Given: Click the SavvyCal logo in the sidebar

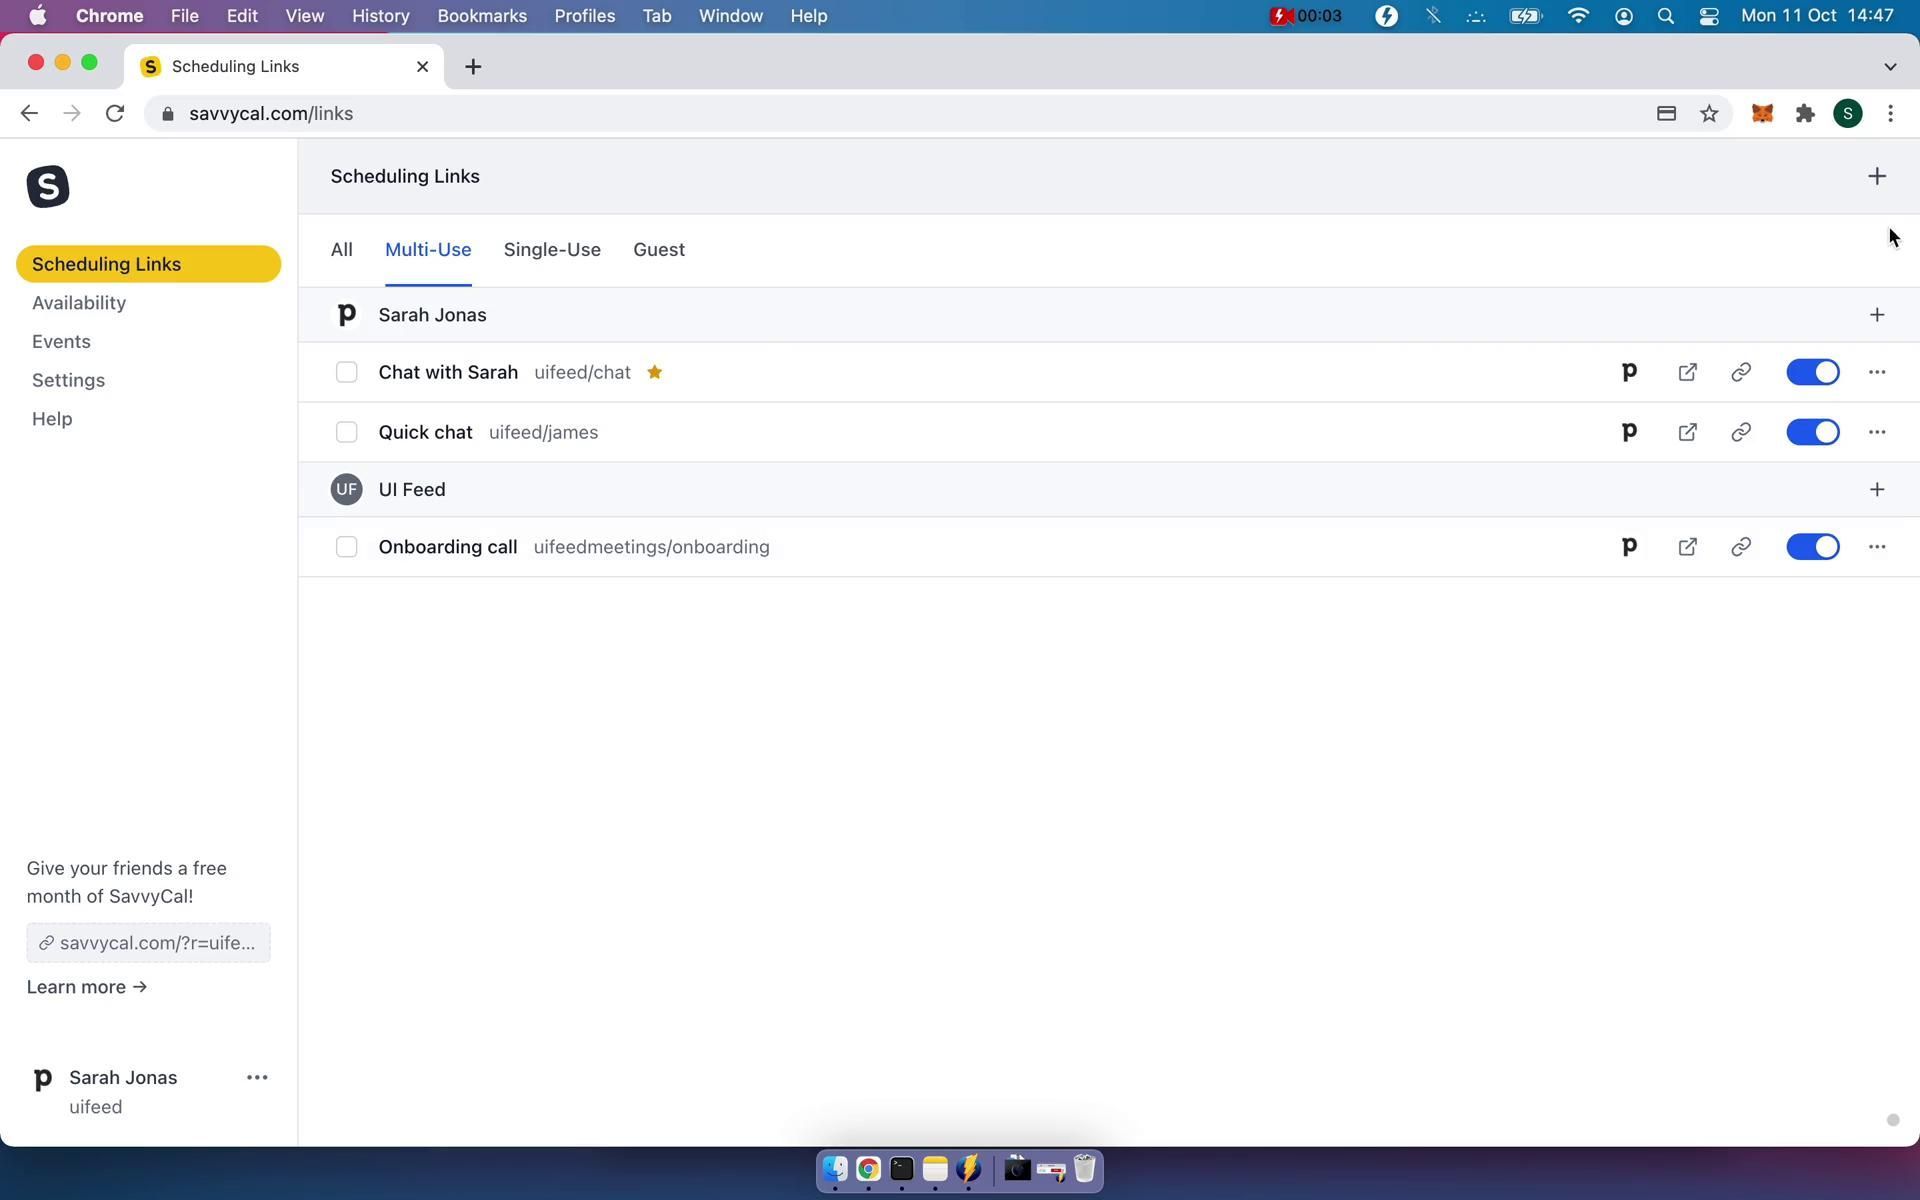Looking at the screenshot, I should click(x=47, y=186).
